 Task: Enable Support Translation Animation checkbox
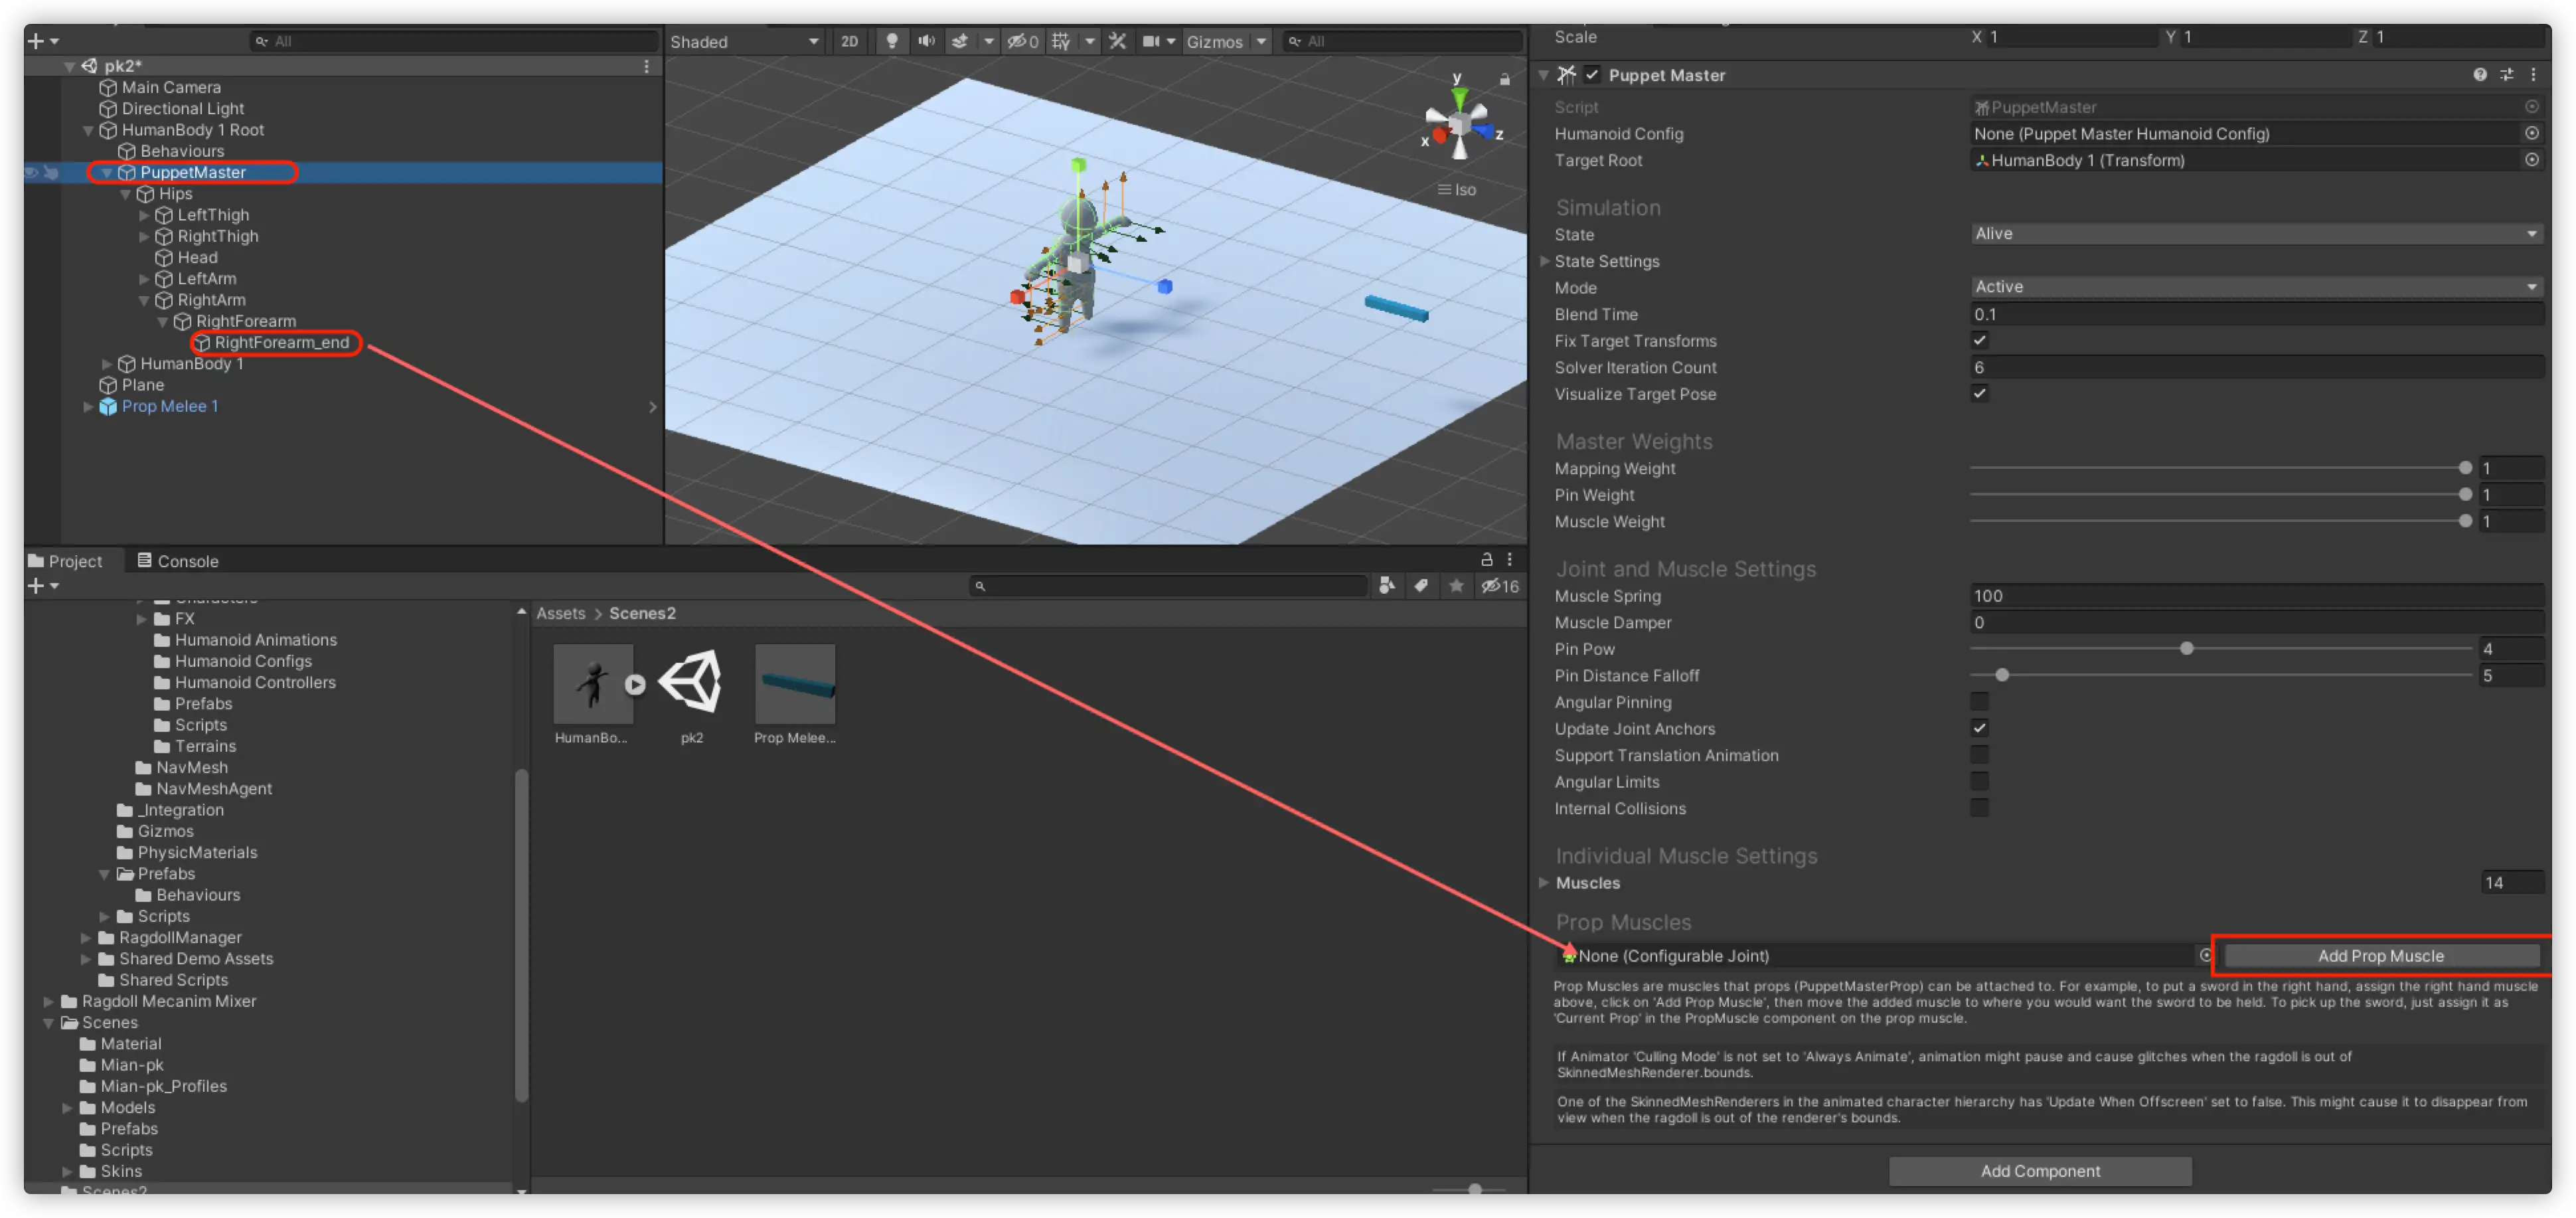[x=1979, y=755]
